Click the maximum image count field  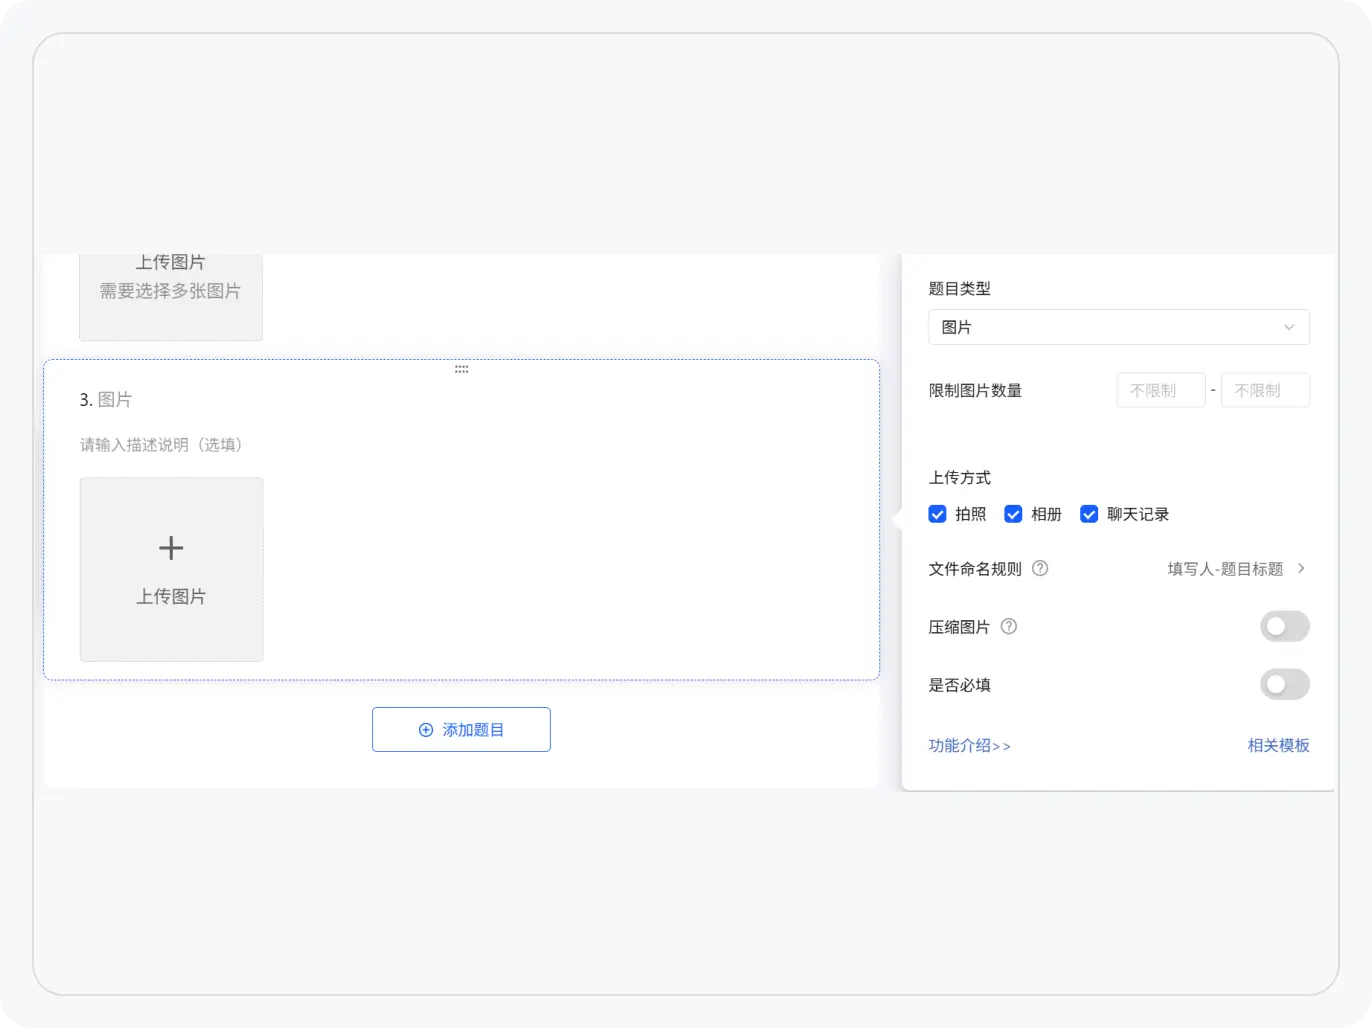(x=1265, y=390)
